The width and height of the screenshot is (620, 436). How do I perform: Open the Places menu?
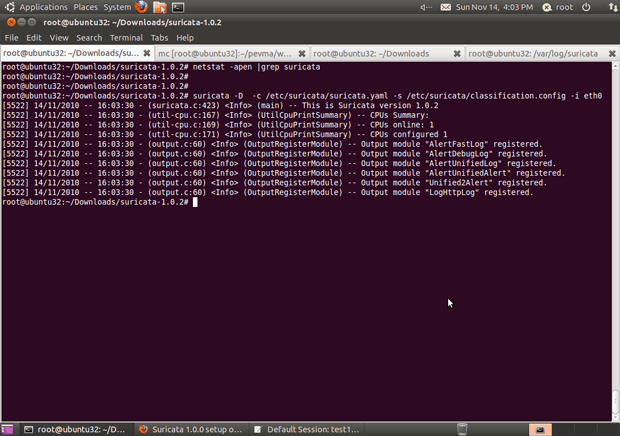click(85, 7)
